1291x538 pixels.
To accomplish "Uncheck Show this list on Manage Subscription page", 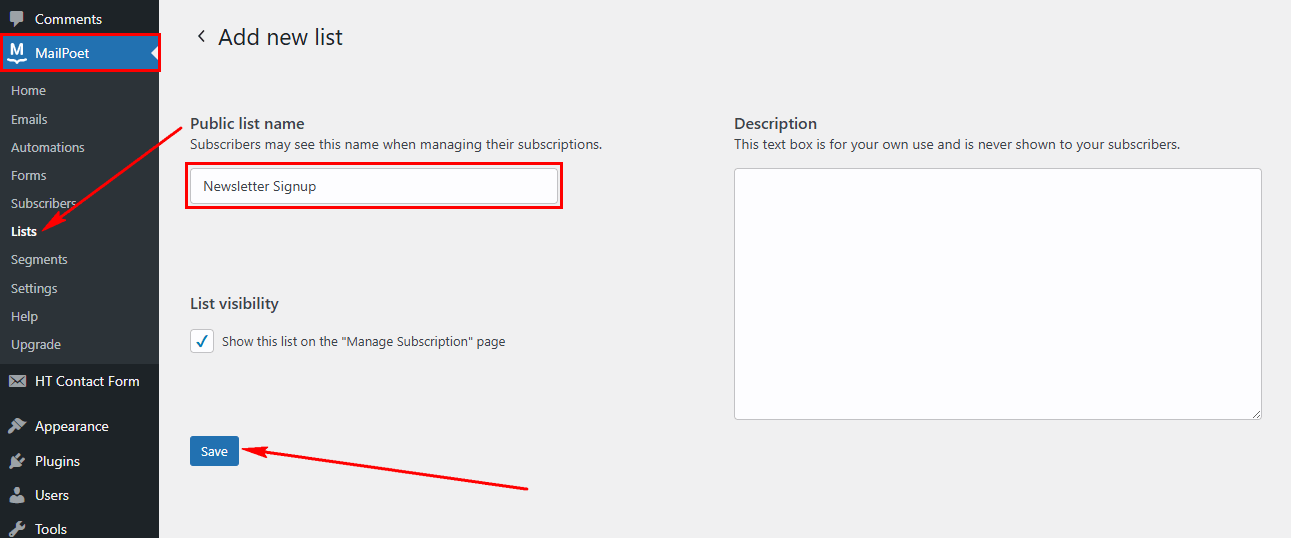I will tap(202, 341).
